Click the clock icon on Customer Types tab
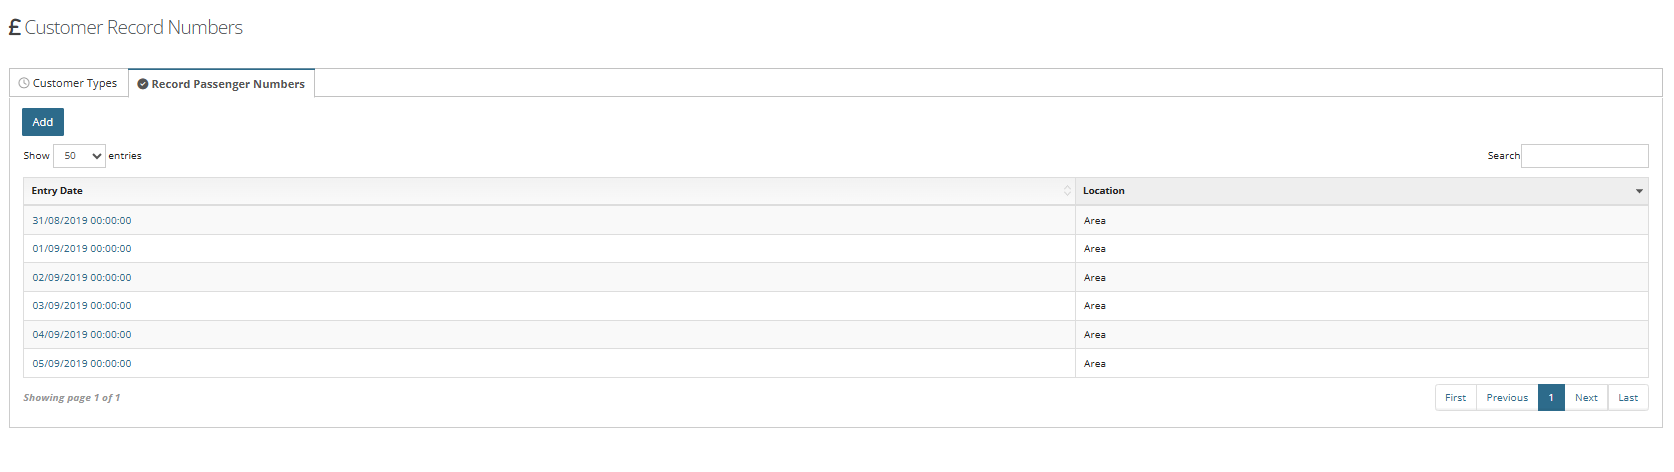 pos(24,83)
